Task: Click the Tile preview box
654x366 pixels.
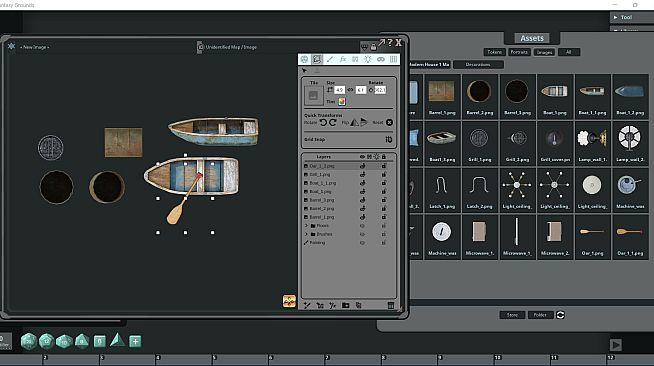Action: click(313, 95)
